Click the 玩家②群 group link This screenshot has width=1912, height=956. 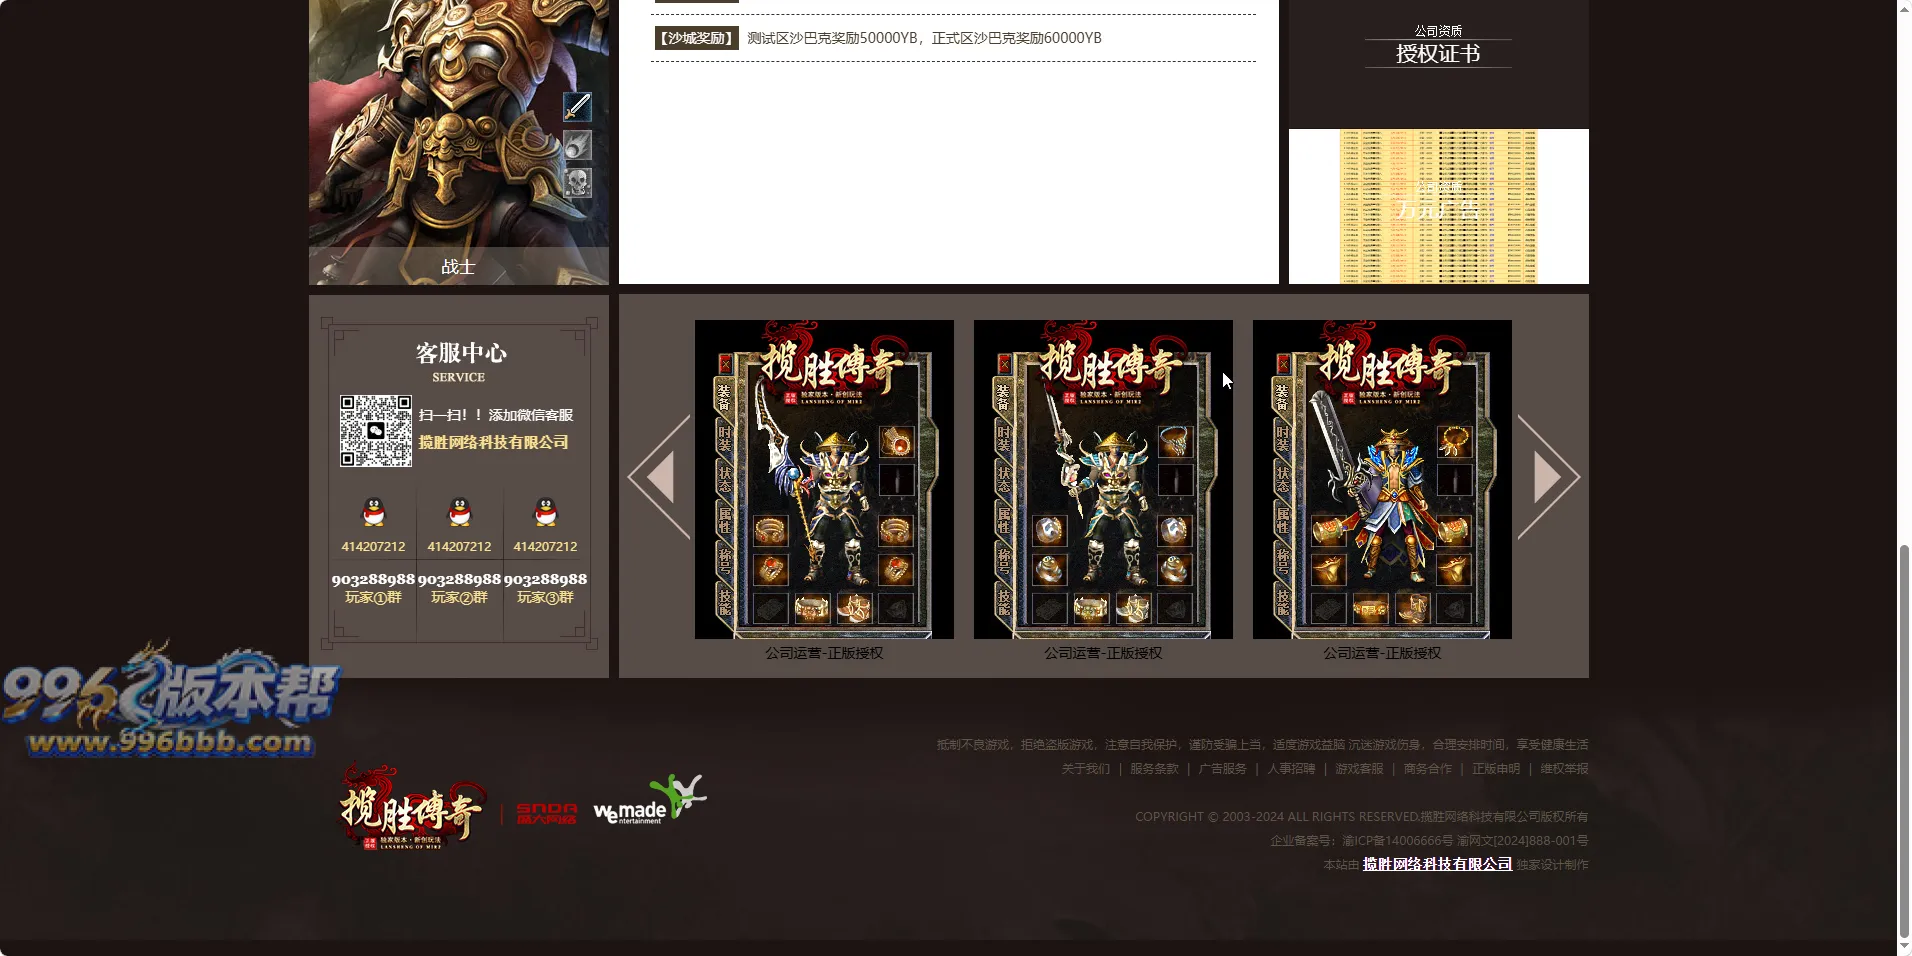[459, 597]
